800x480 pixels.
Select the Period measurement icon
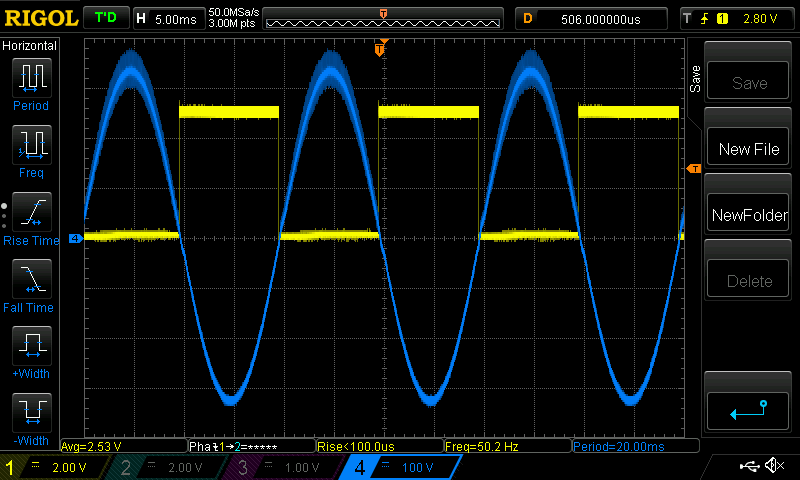pyautogui.click(x=31, y=78)
